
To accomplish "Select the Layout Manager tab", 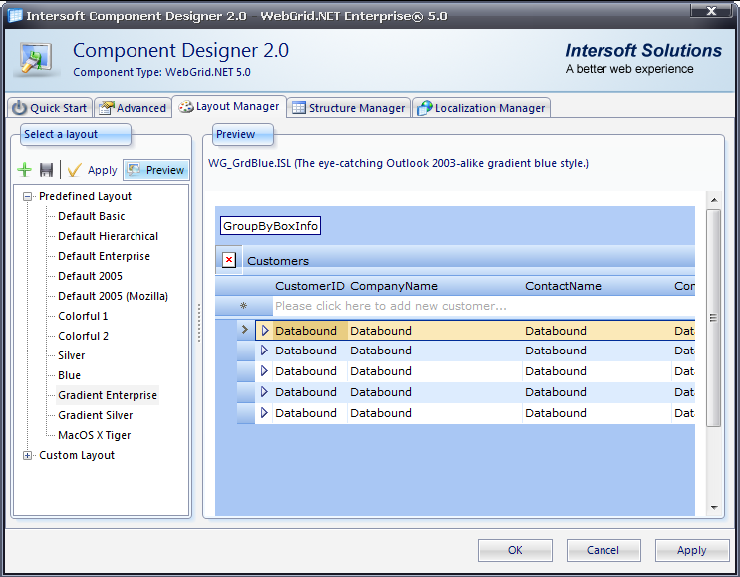I will [229, 106].
